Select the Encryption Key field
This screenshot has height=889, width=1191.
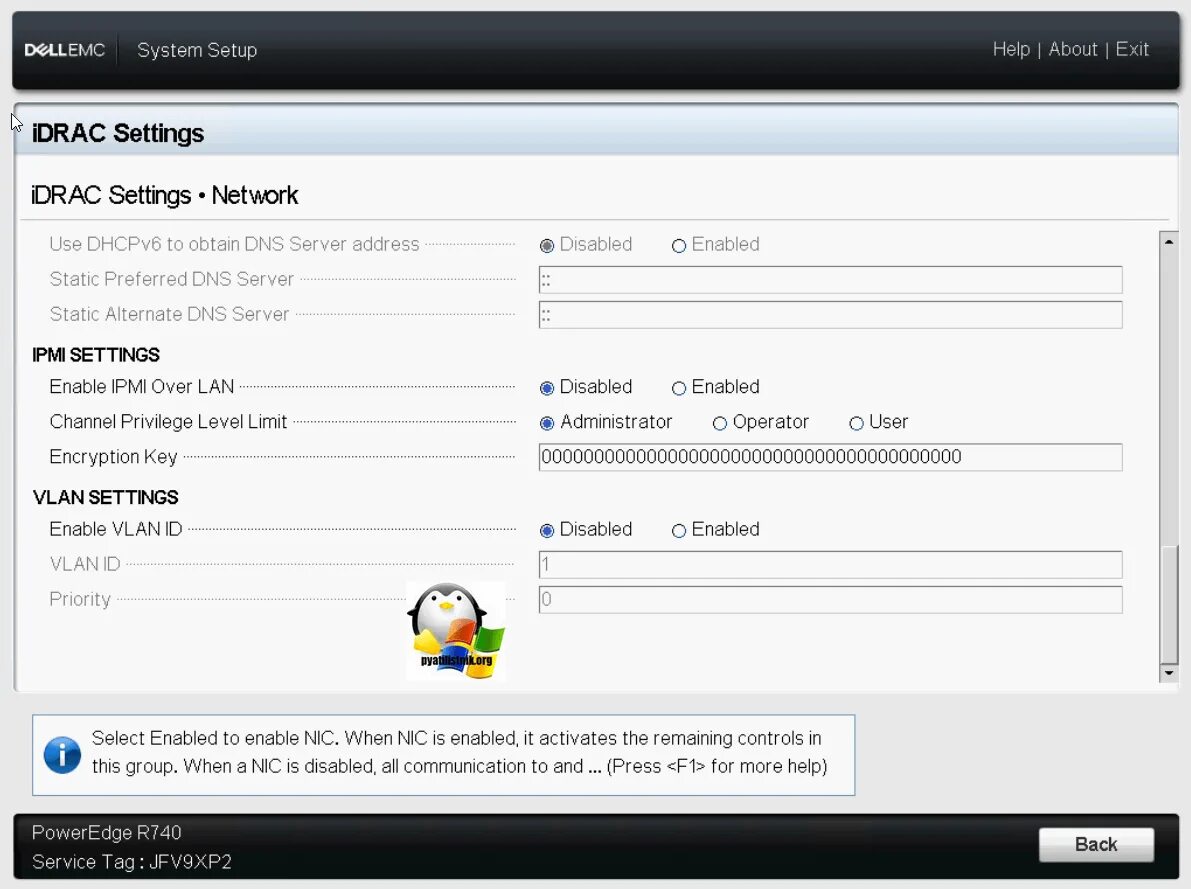830,457
